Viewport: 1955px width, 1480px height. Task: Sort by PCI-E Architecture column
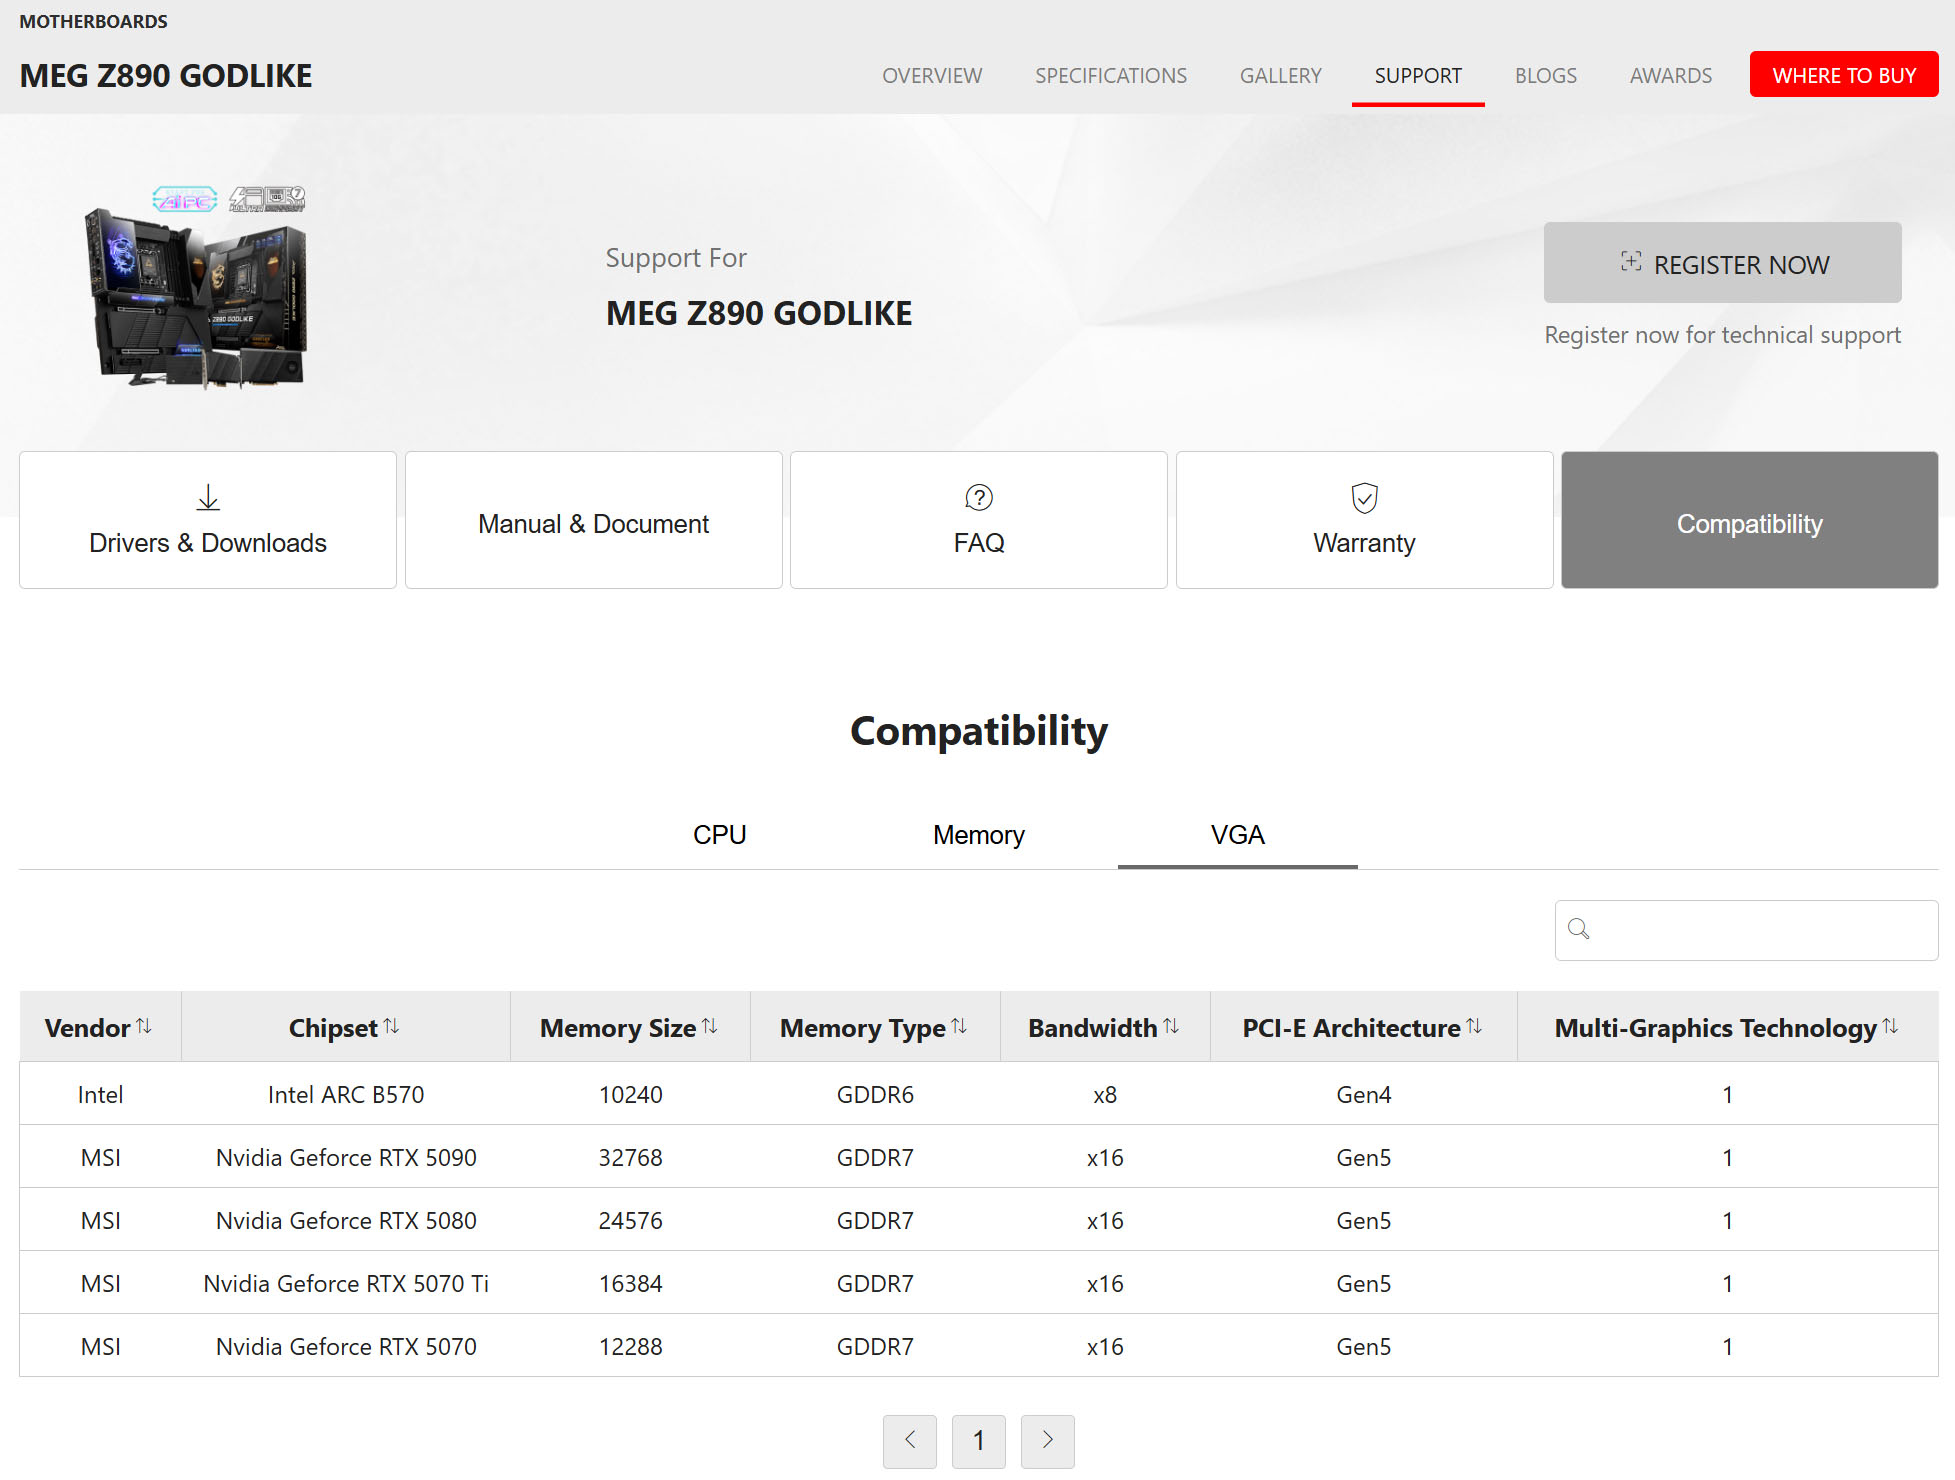(1474, 1026)
